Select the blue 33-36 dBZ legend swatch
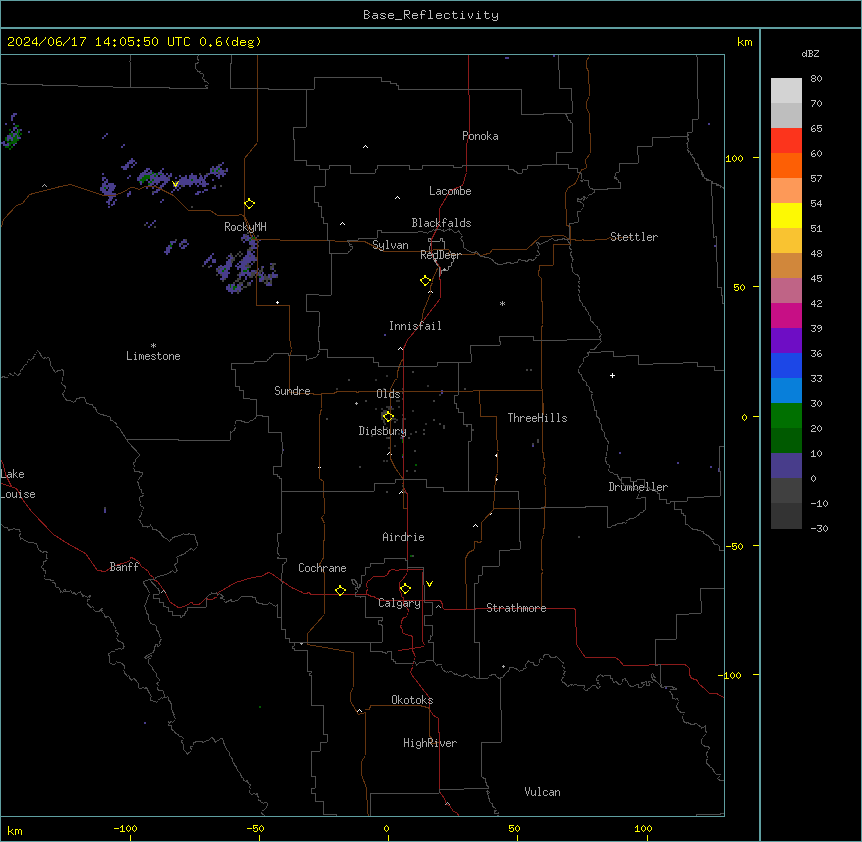 click(x=786, y=365)
